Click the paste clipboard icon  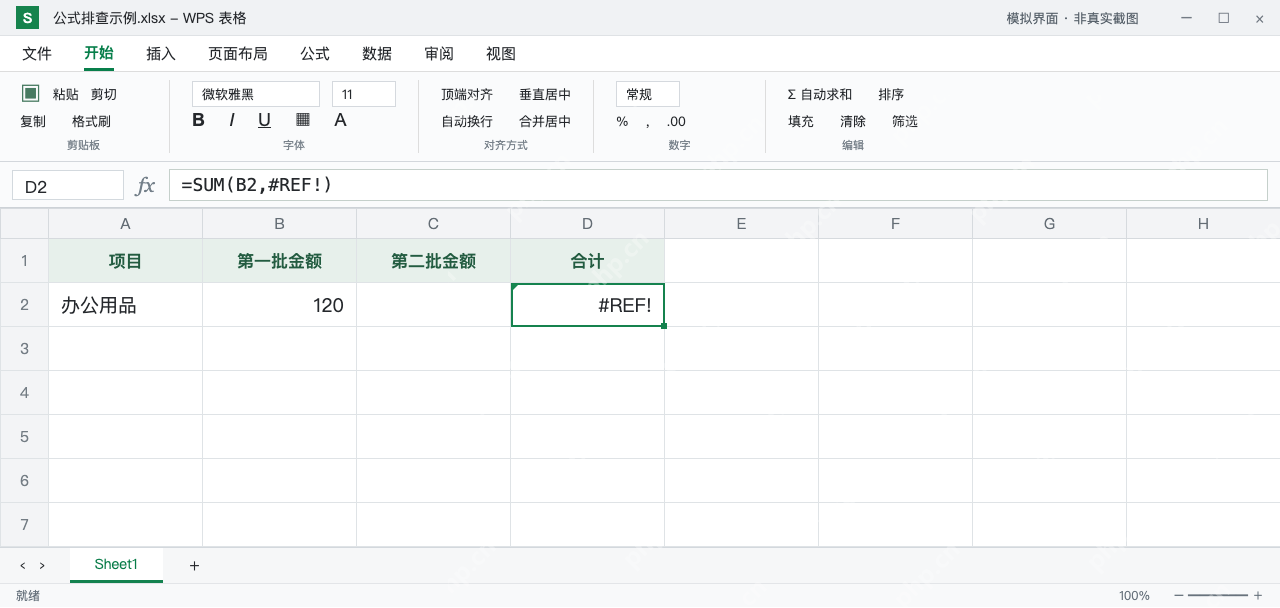(31, 93)
